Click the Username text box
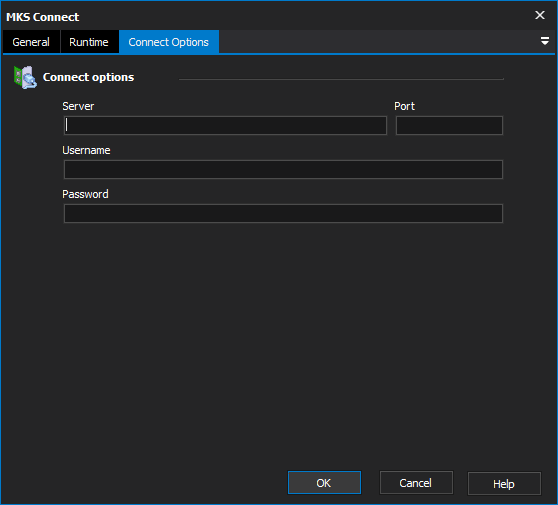This screenshot has width=558, height=505. (283, 169)
